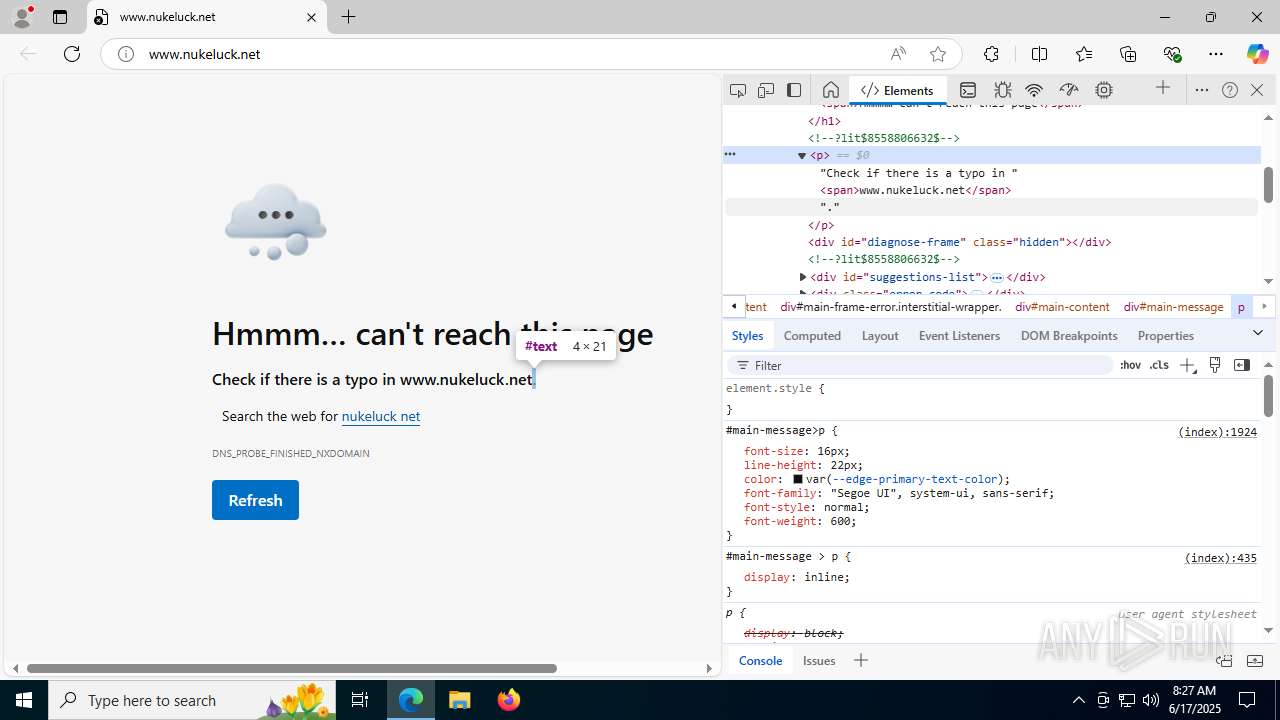Click the page horizontal scrollbar thumb
The height and width of the screenshot is (720, 1280).
[292, 668]
